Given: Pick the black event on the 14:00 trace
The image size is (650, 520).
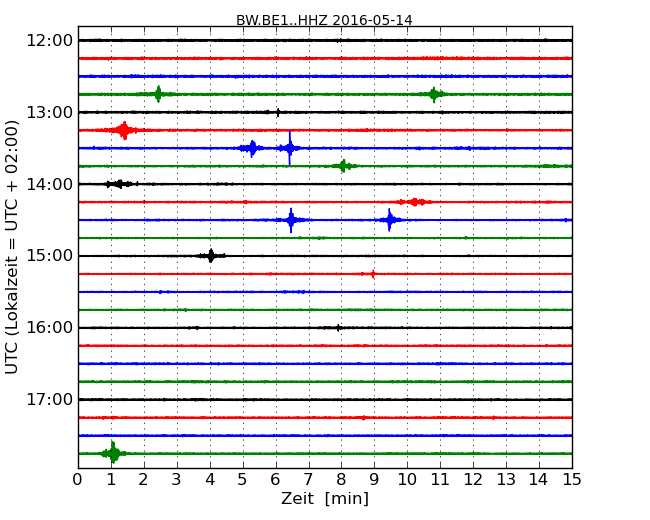Looking at the screenshot, I should pyautogui.click(x=119, y=184).
